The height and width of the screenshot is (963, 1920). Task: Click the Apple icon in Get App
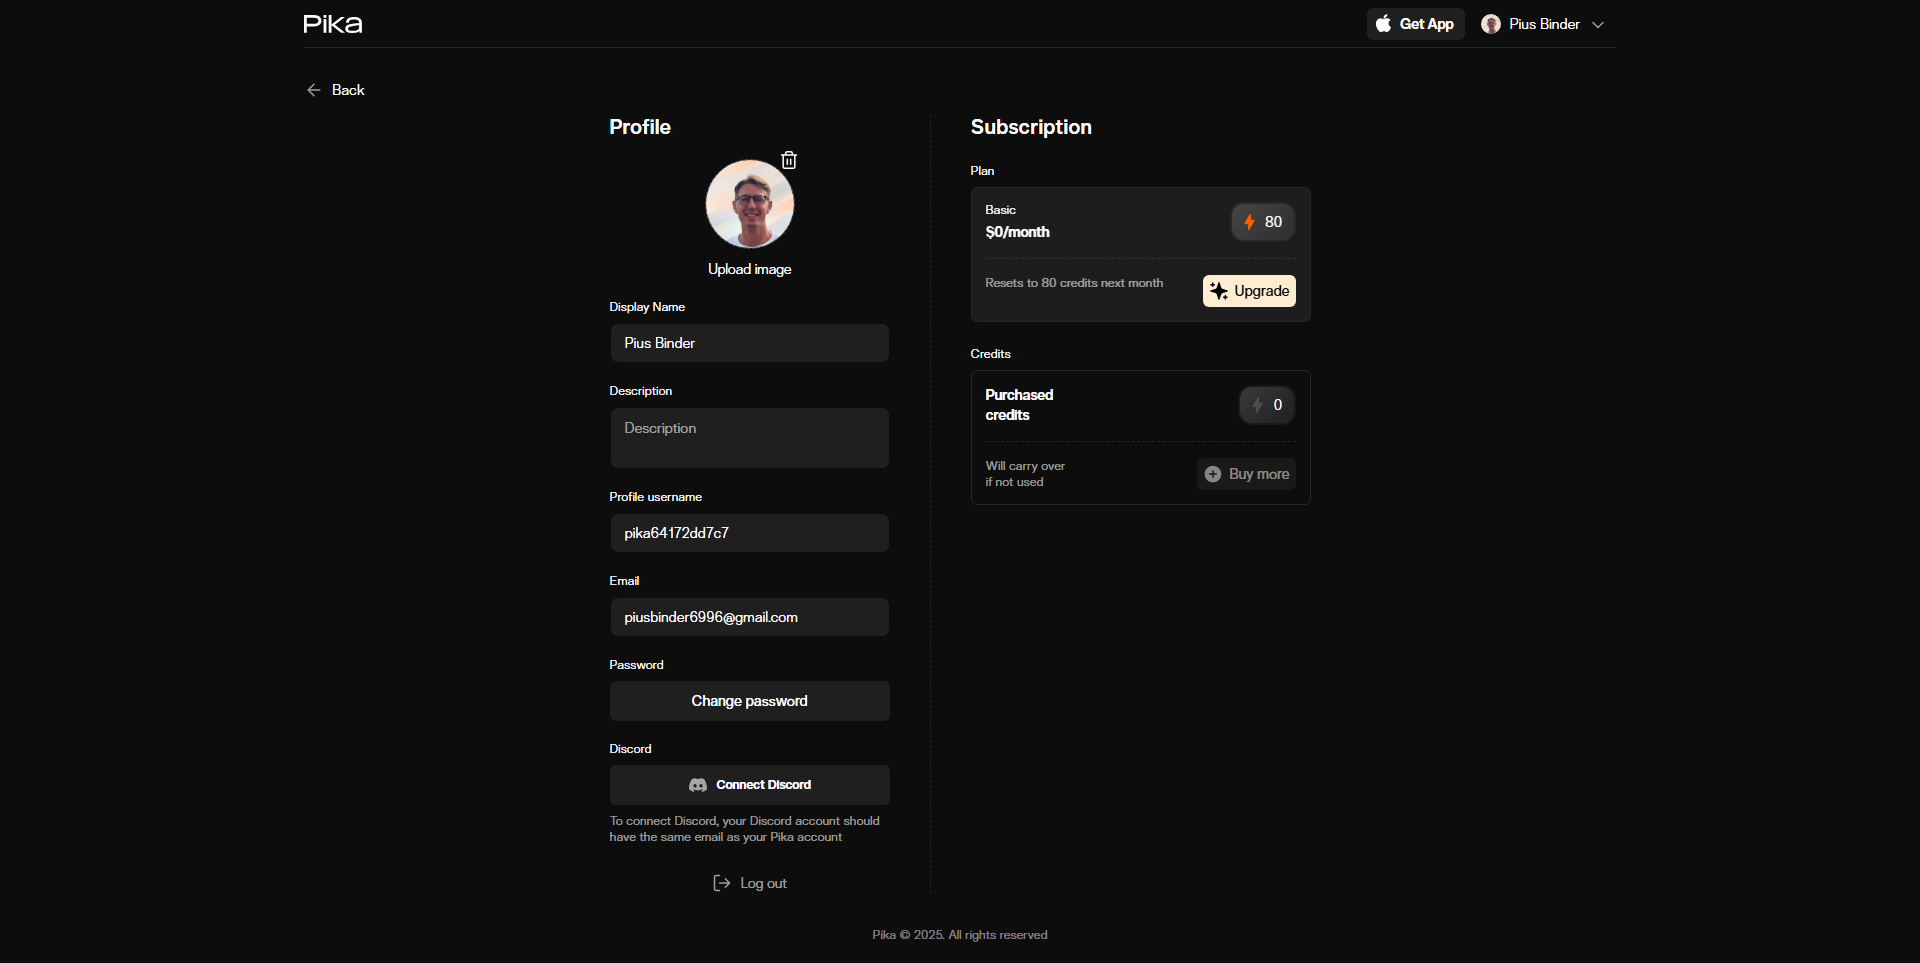(1383, 24)
